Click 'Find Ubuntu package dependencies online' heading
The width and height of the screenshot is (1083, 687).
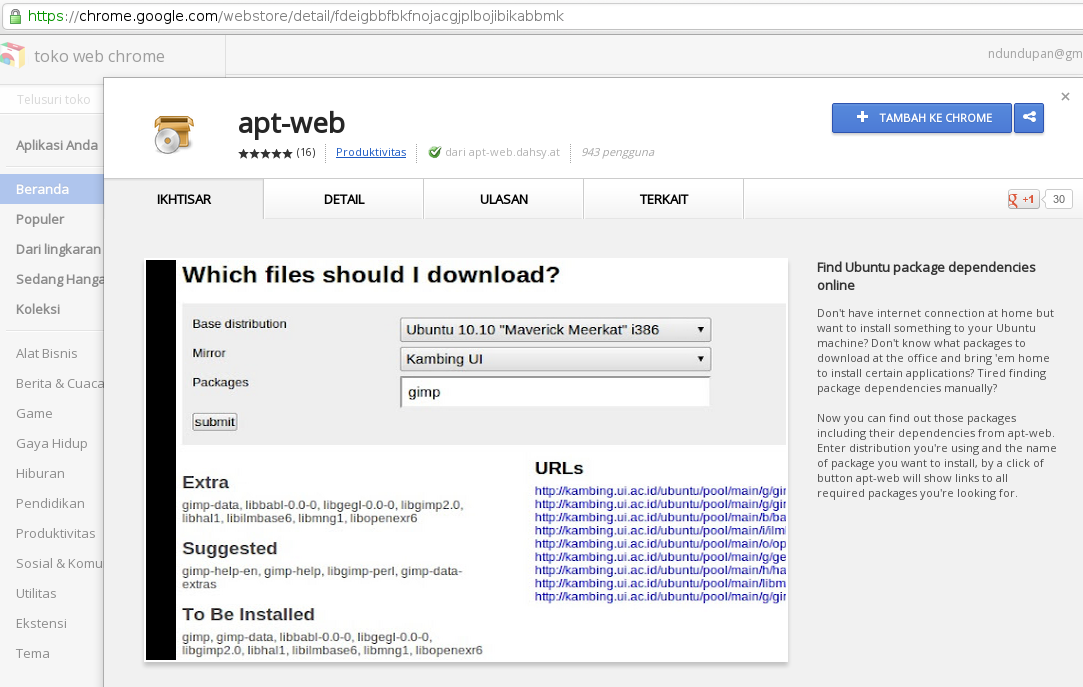point(926,276)
